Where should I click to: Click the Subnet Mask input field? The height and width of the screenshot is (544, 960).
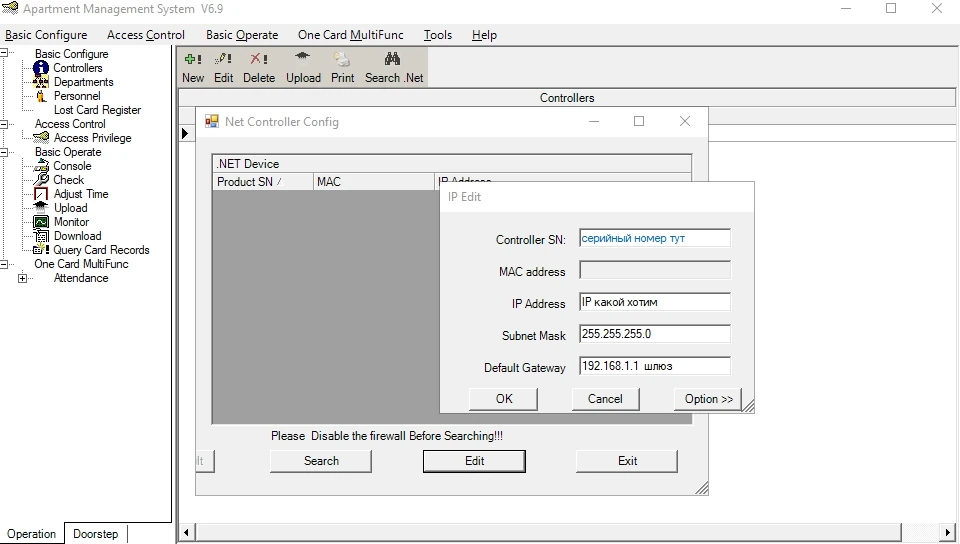pyautogui.click(x=654, y=334)
